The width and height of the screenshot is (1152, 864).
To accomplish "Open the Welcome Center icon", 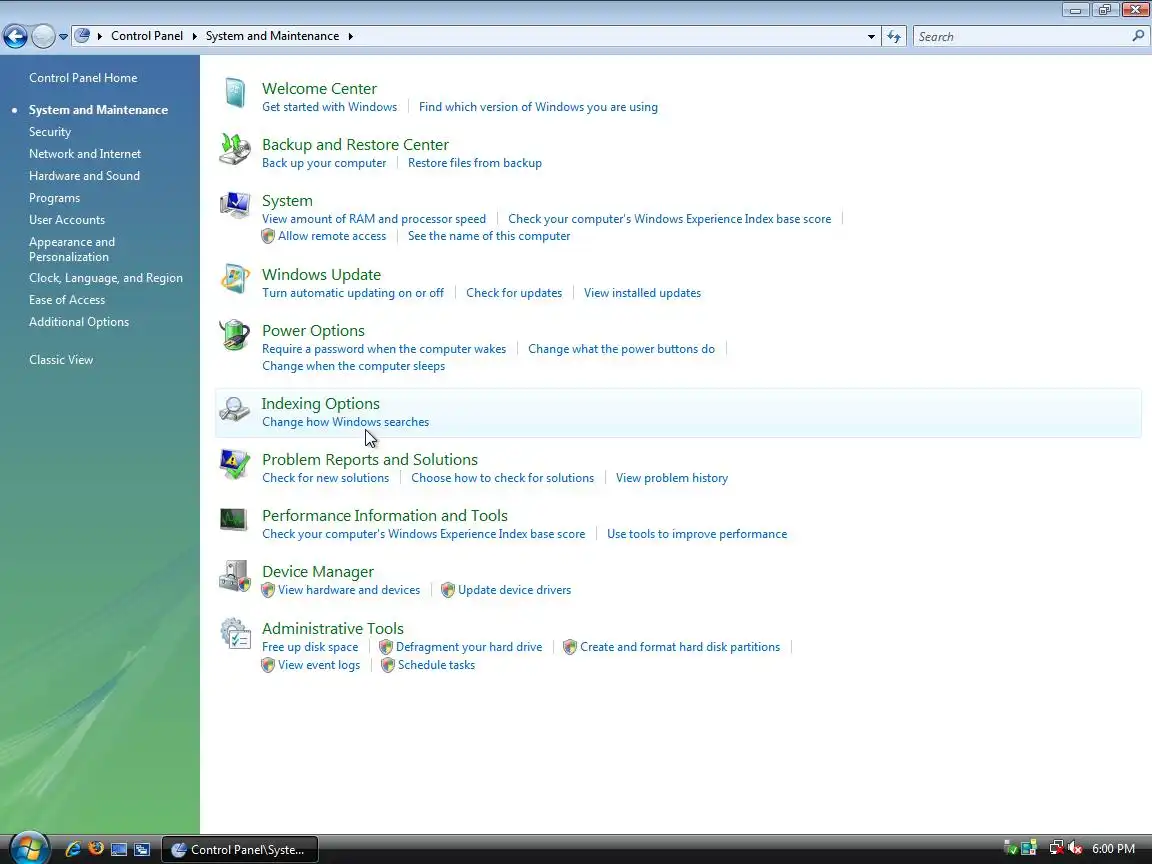I will tap(234, 93).
